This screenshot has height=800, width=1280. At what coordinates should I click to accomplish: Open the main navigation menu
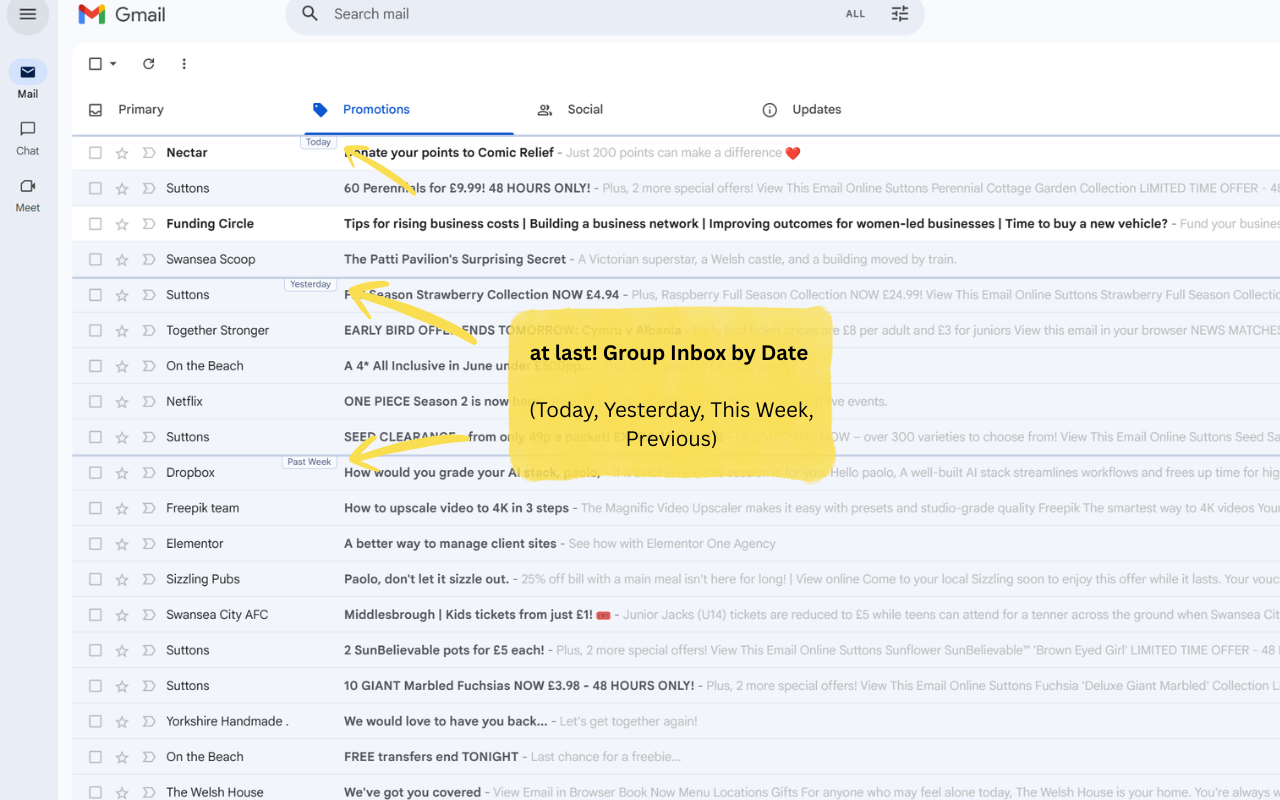(27, 15)
